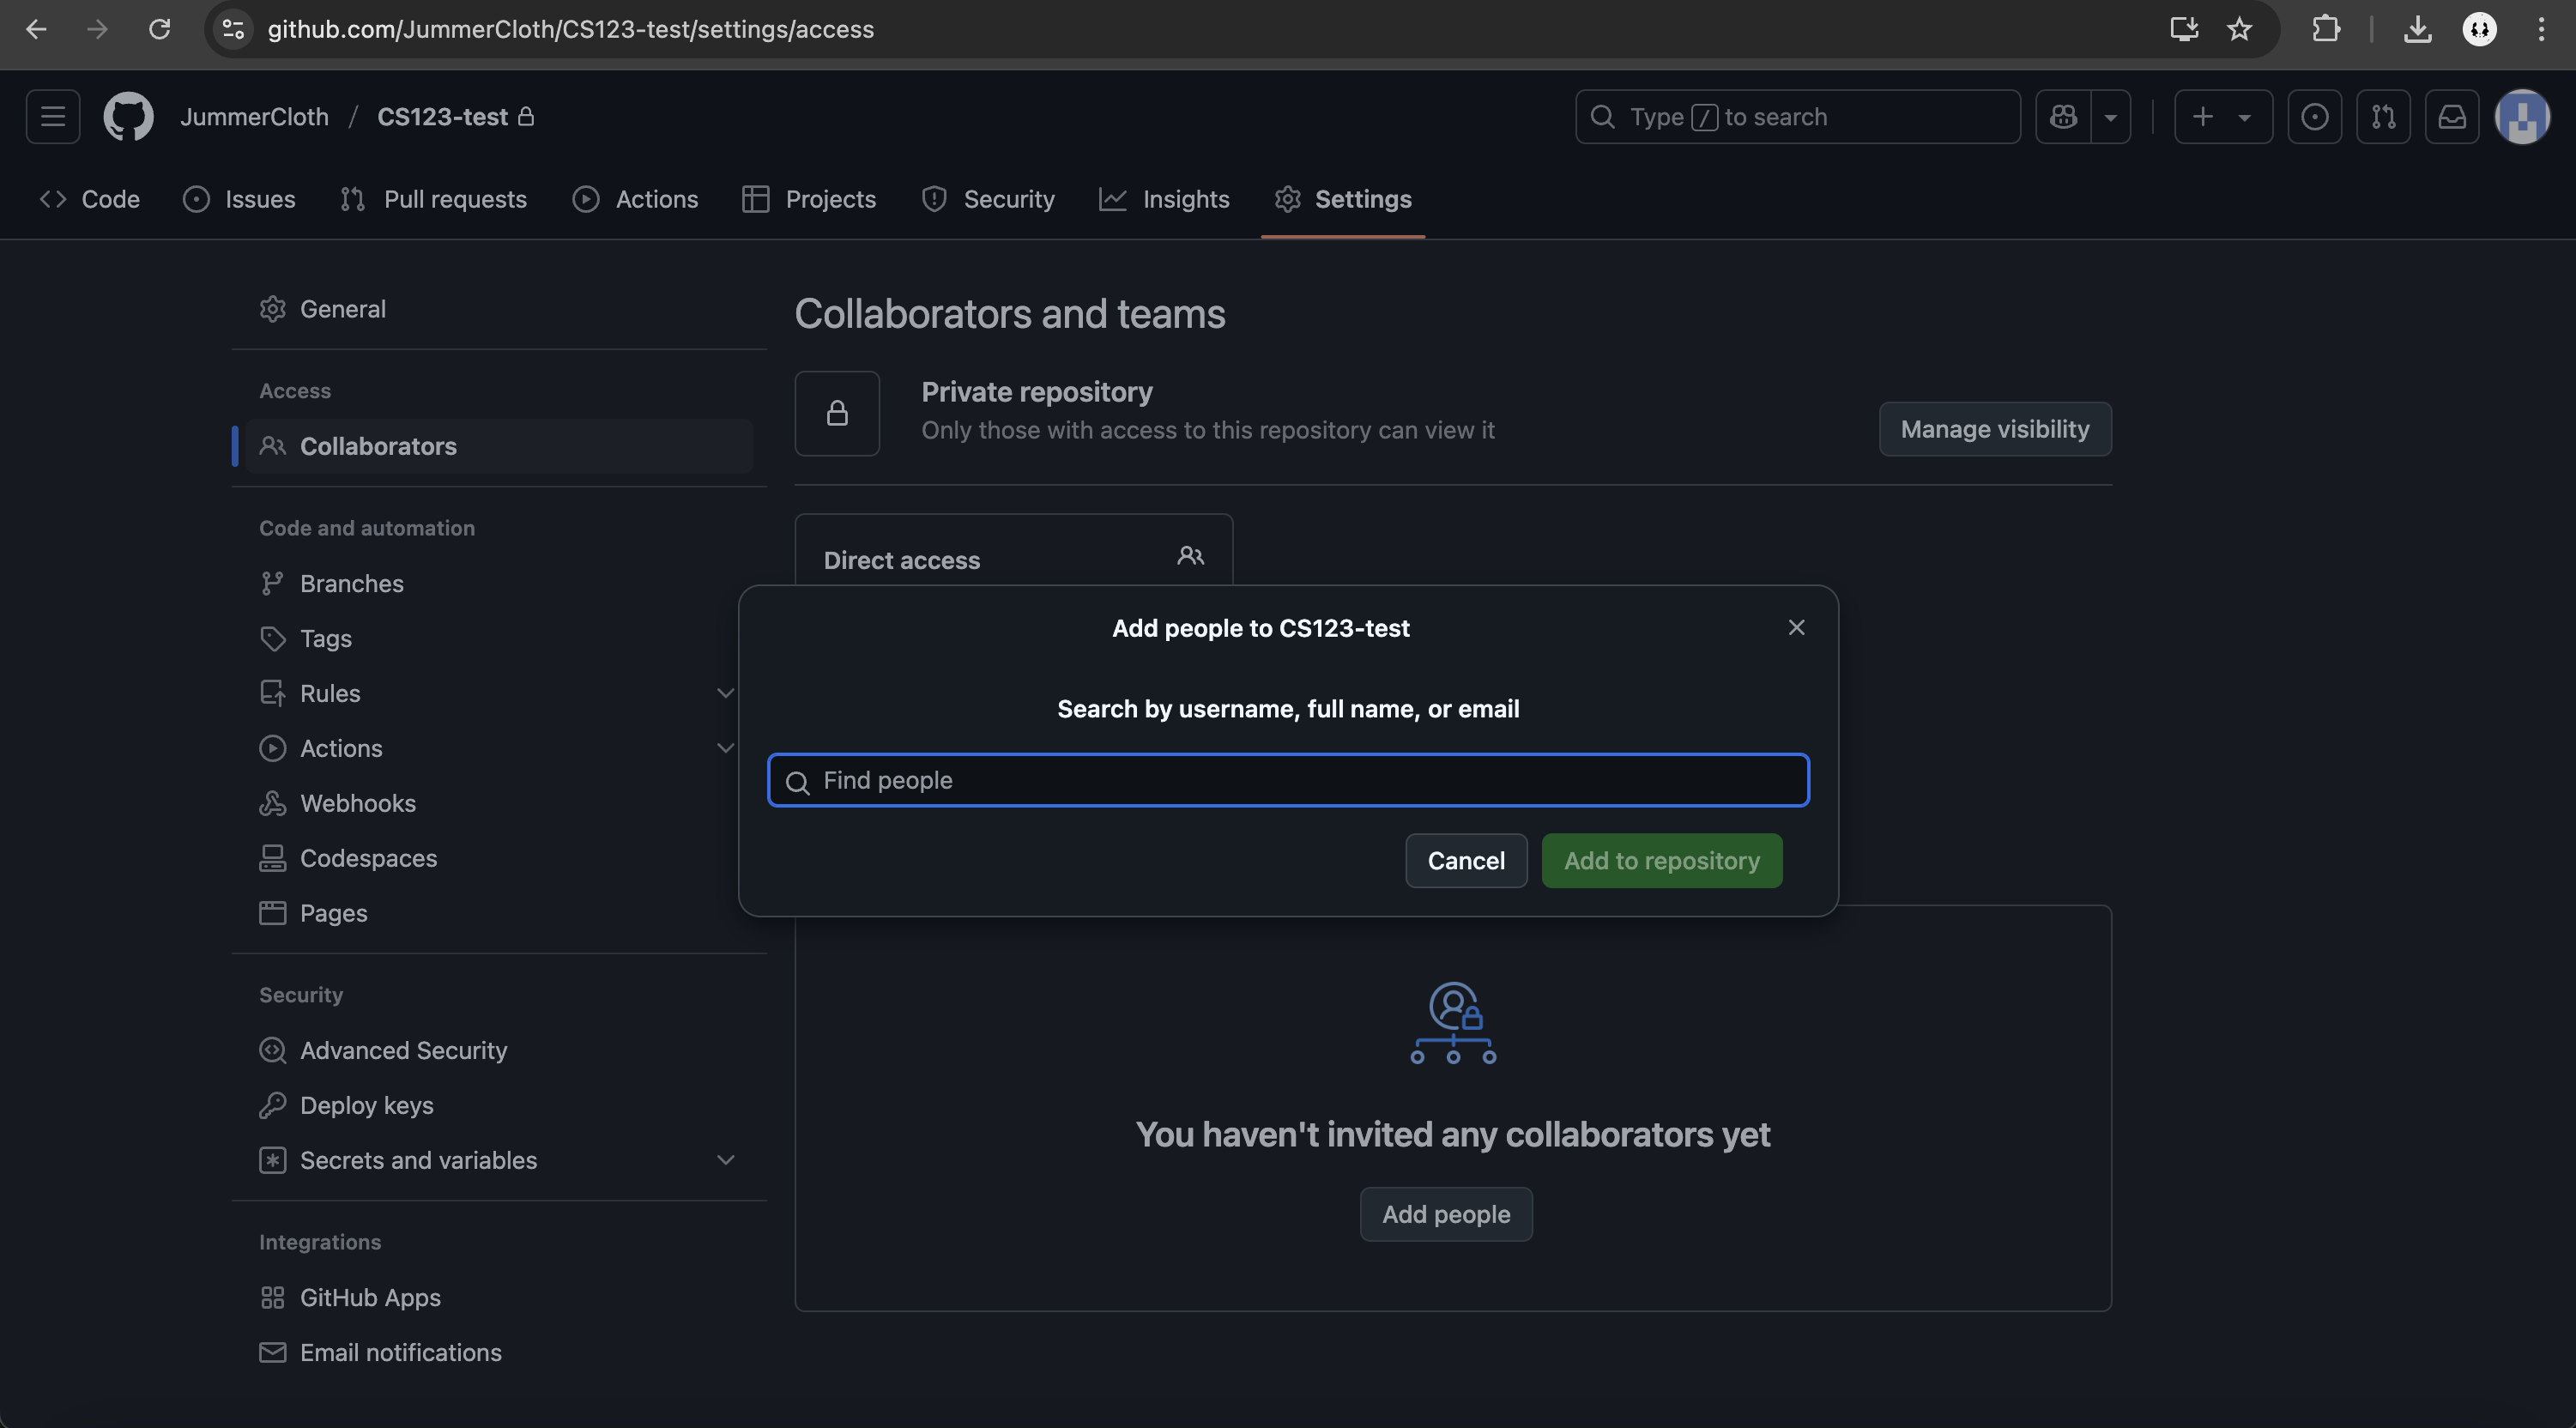Select the Settings tab
Image resolution: width=2576 pixels, height=1428 pixels.
point(1343,199)
